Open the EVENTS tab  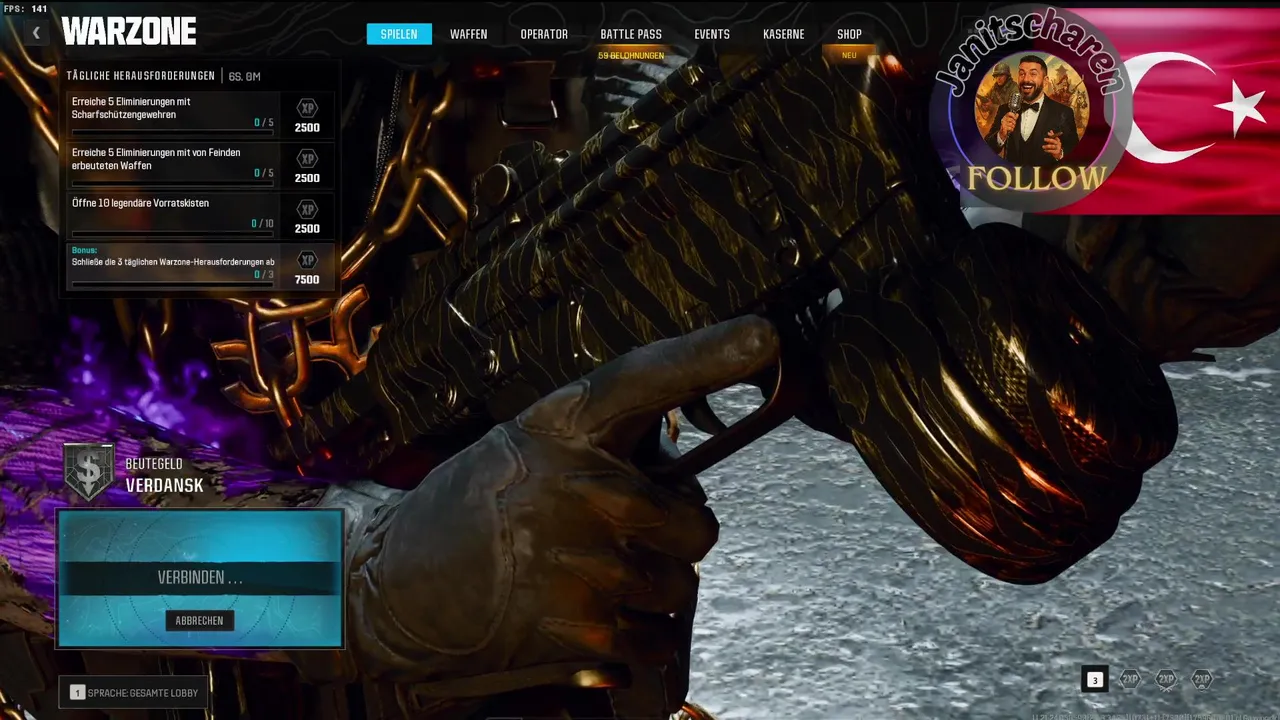(x=712, y=34)
